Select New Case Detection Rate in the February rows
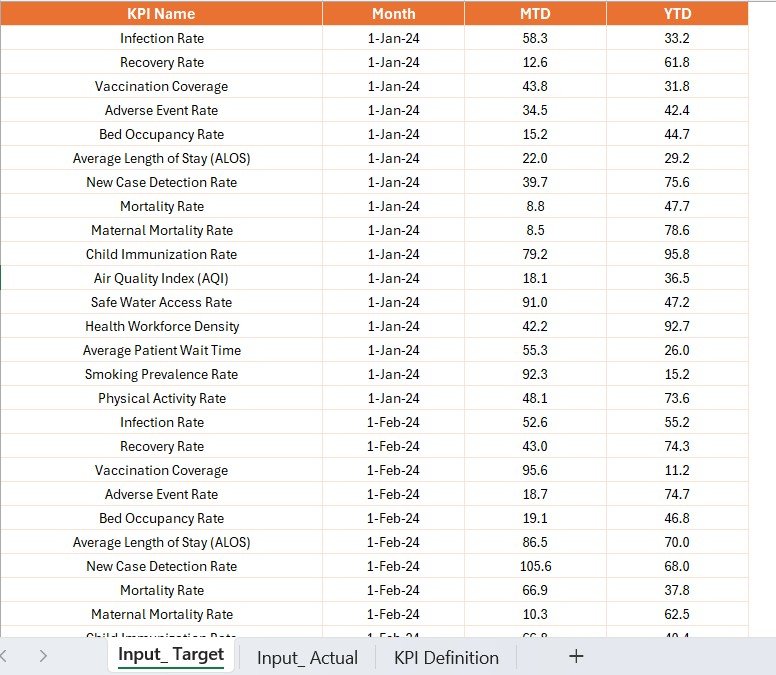This screenshot has width=776, height=675. pyautogui.click(x=161, y=566)
